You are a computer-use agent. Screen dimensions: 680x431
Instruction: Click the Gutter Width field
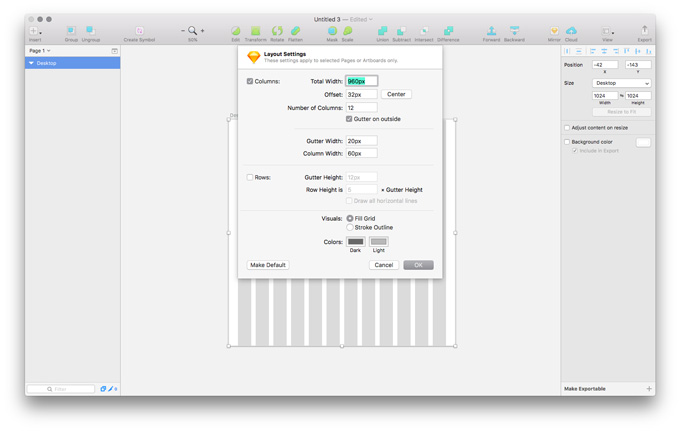[x=362, y=141]
